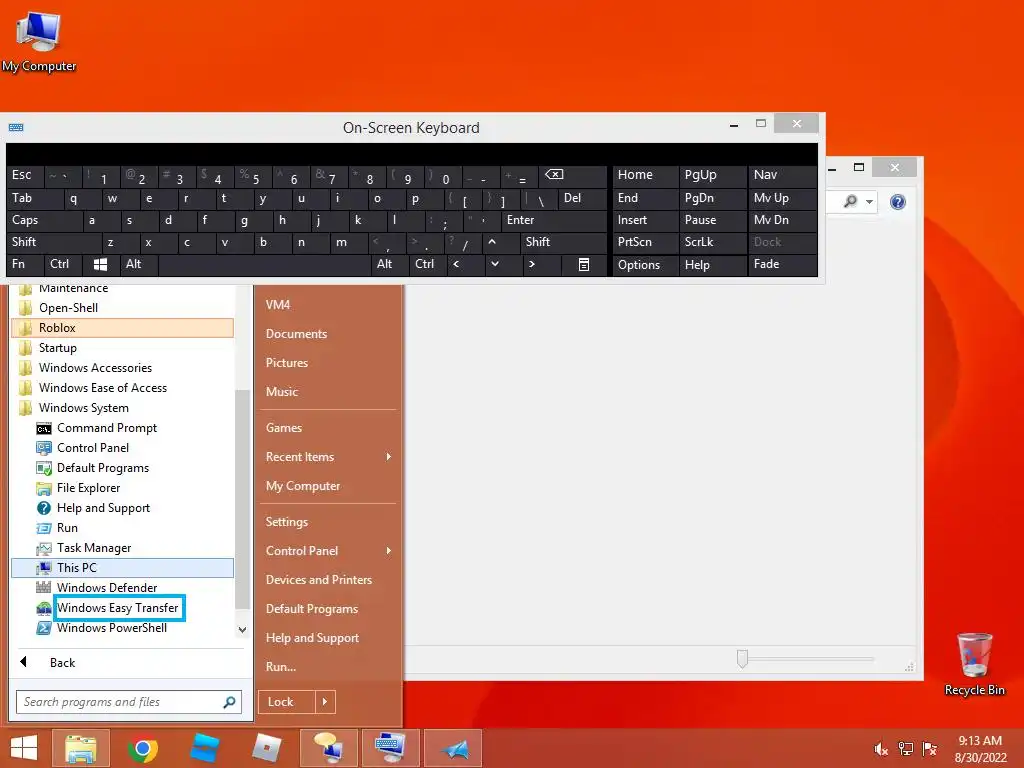
Task: Click the programs list scrollbar down arrow
Action: click(x=242, y=630)
